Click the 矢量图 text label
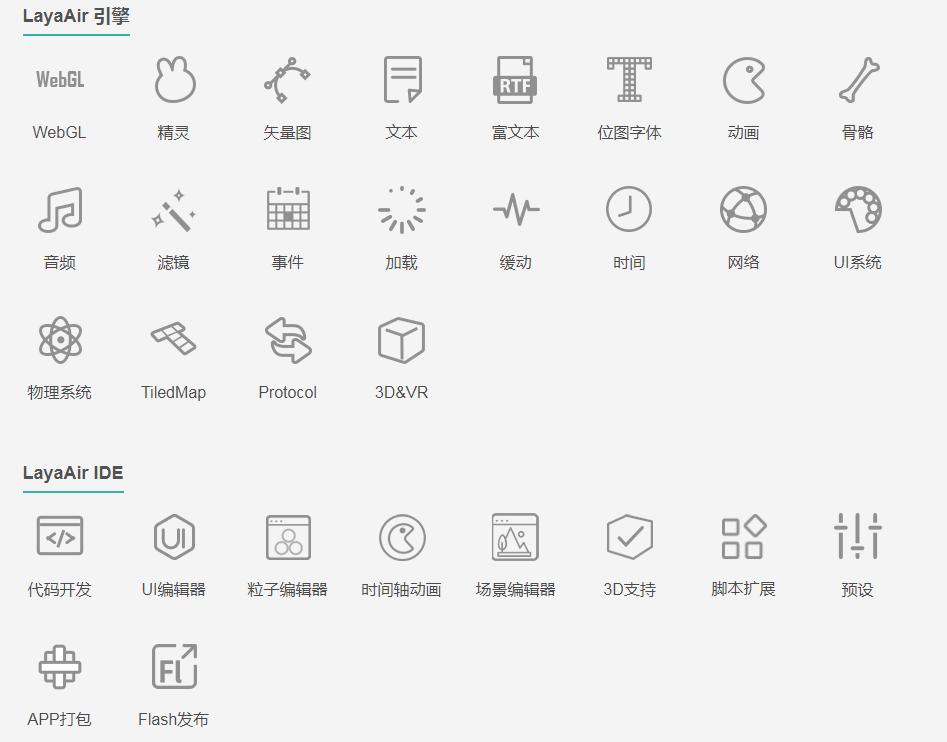This screenshot has width=947, height=742. (287, 132)
